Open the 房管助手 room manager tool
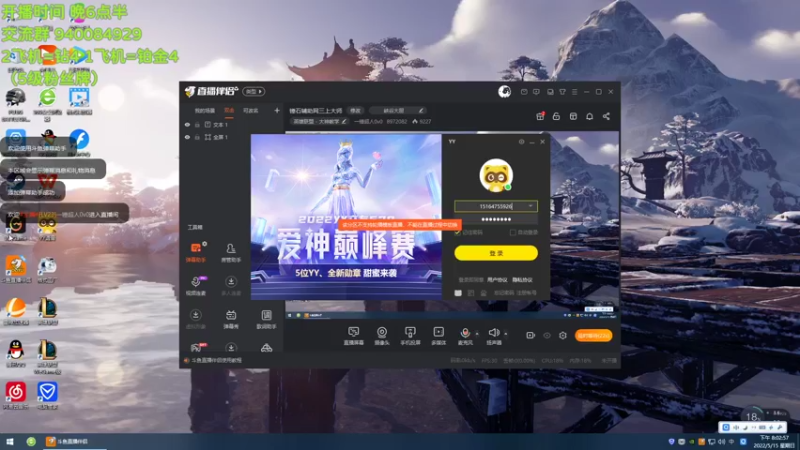This screenshot has width=800, height=450. (x=231, y=253)
